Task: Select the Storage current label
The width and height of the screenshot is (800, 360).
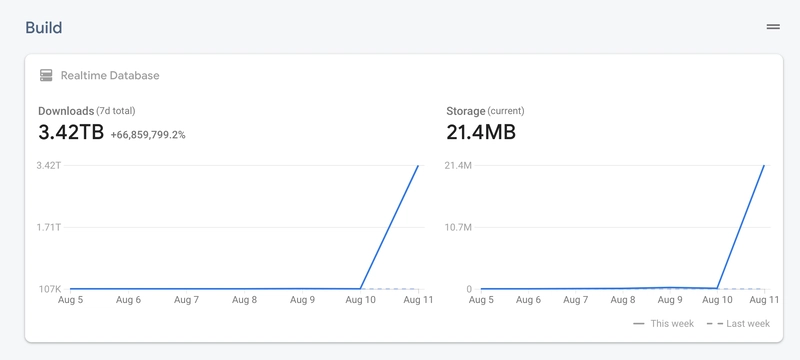Action: (x=485, y=111)
